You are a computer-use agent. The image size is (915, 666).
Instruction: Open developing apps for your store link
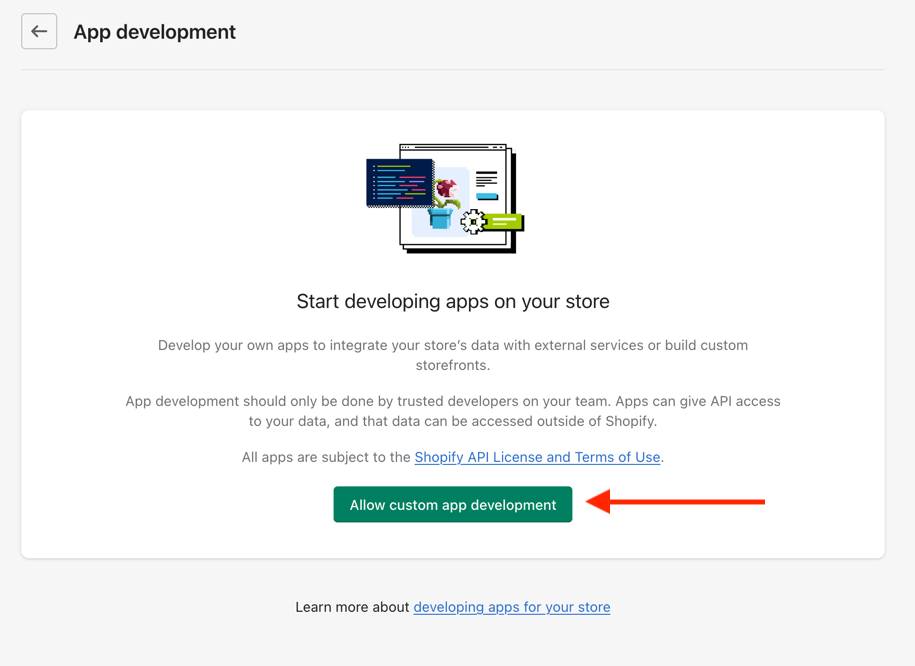point(512,607)
